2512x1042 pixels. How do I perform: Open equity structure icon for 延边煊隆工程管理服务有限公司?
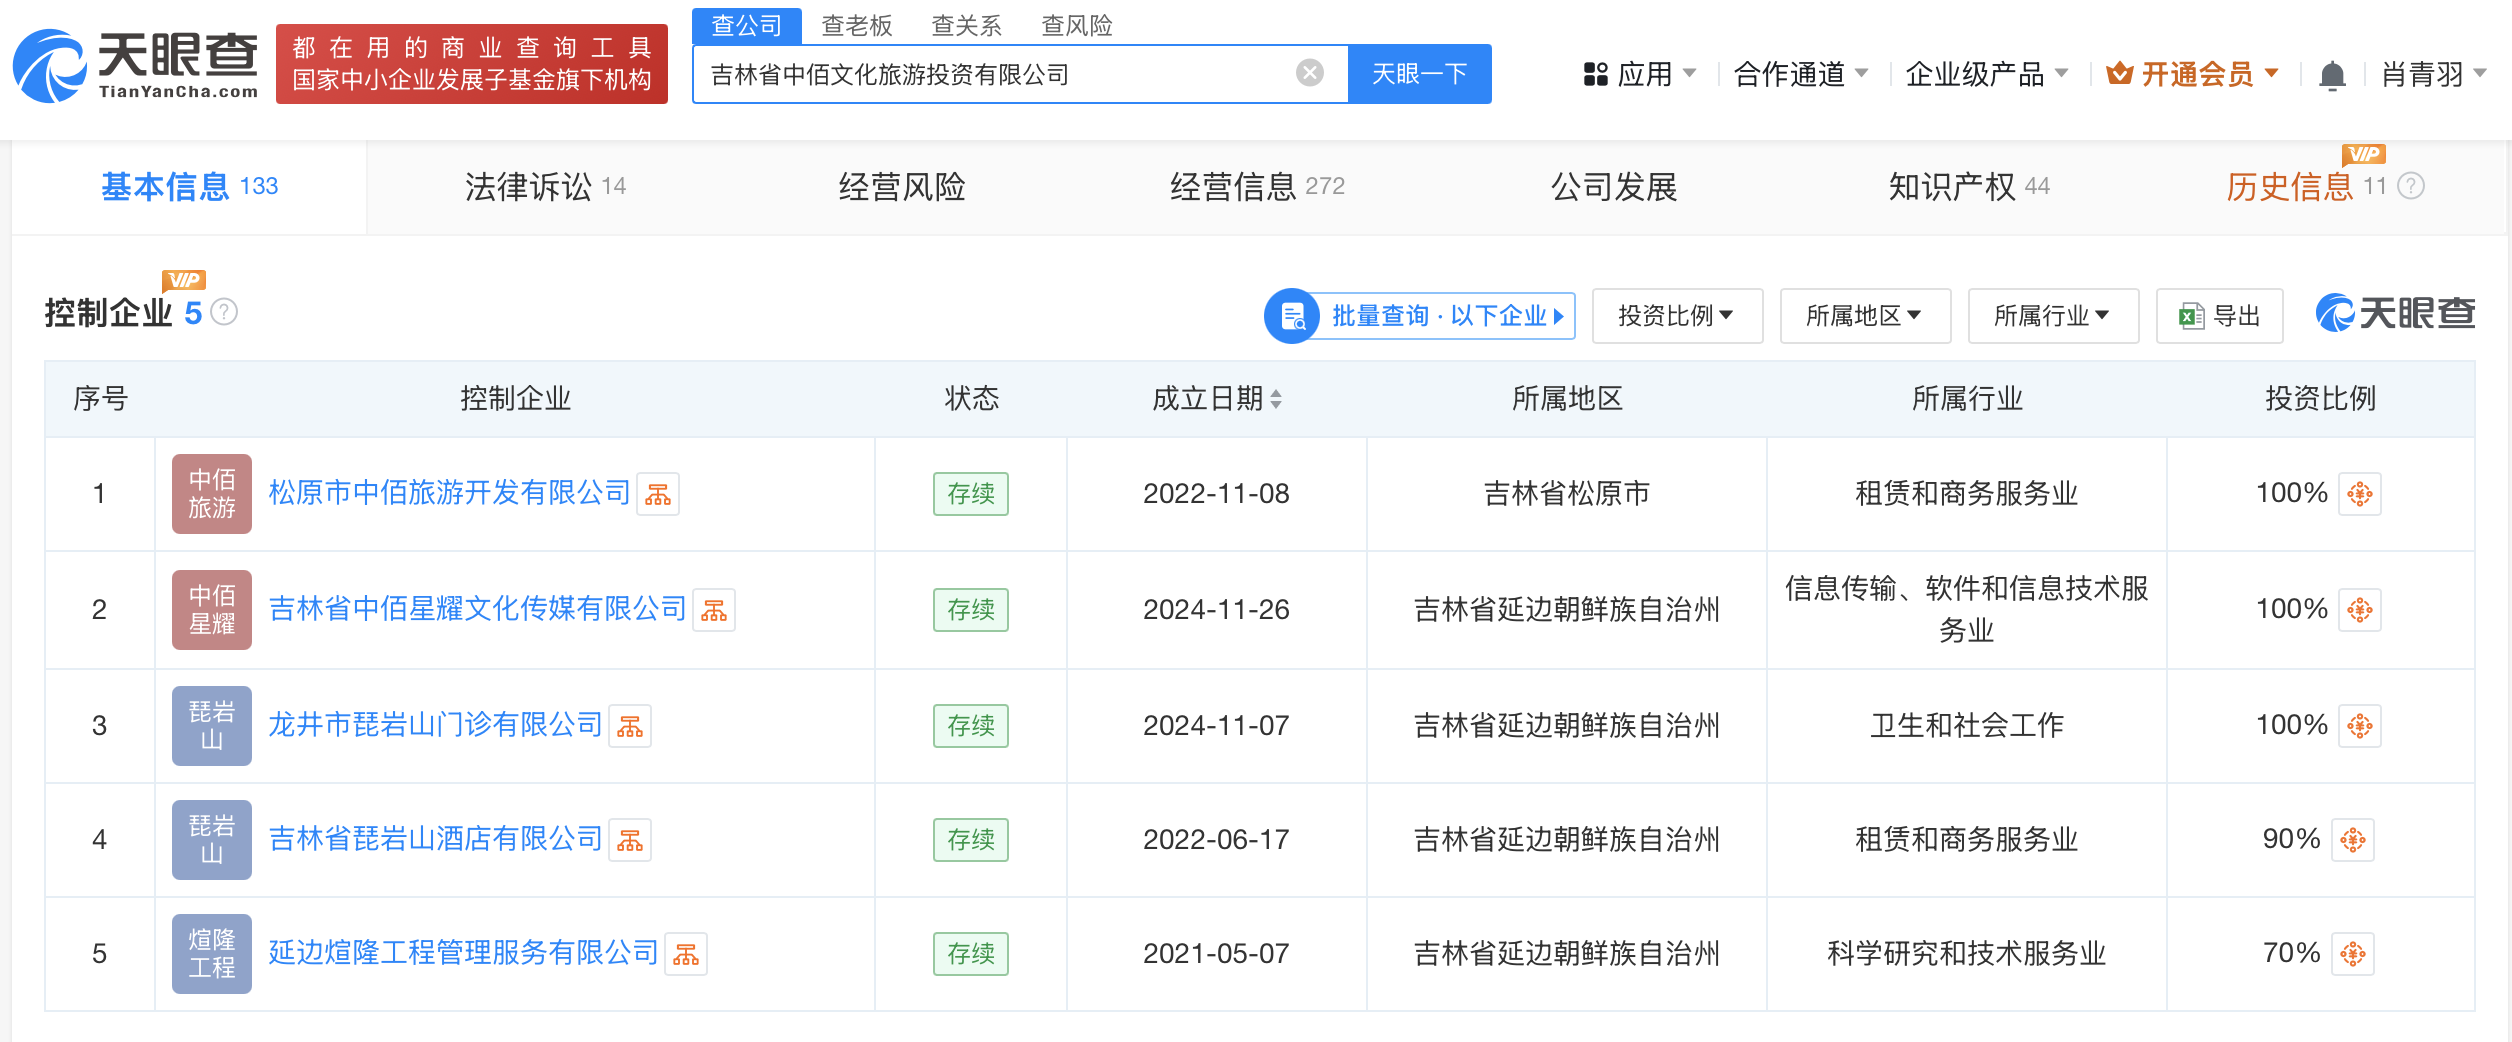coord(686,954)
